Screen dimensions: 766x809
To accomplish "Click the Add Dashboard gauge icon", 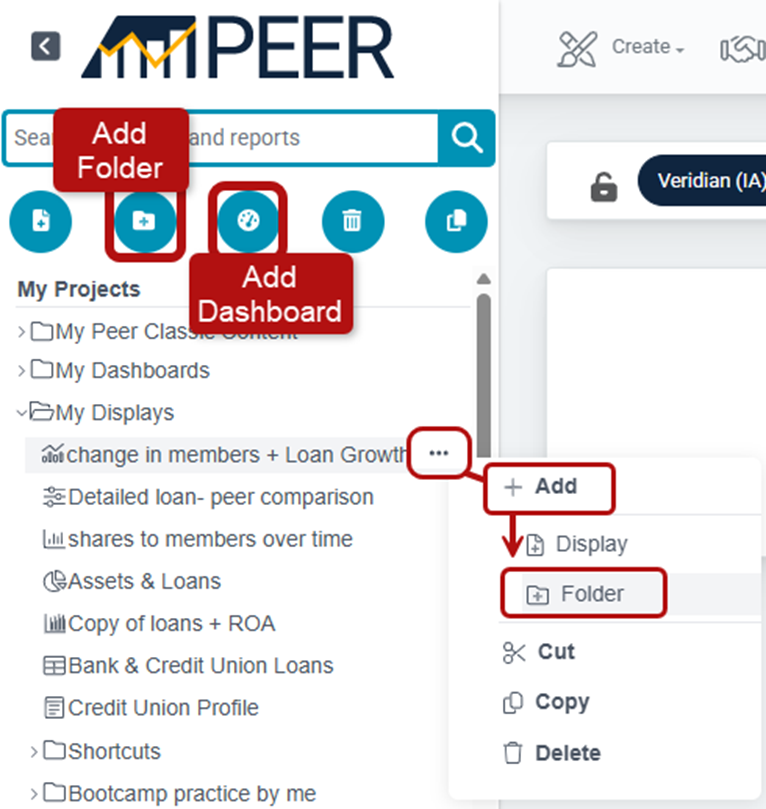I will [248, 221].
